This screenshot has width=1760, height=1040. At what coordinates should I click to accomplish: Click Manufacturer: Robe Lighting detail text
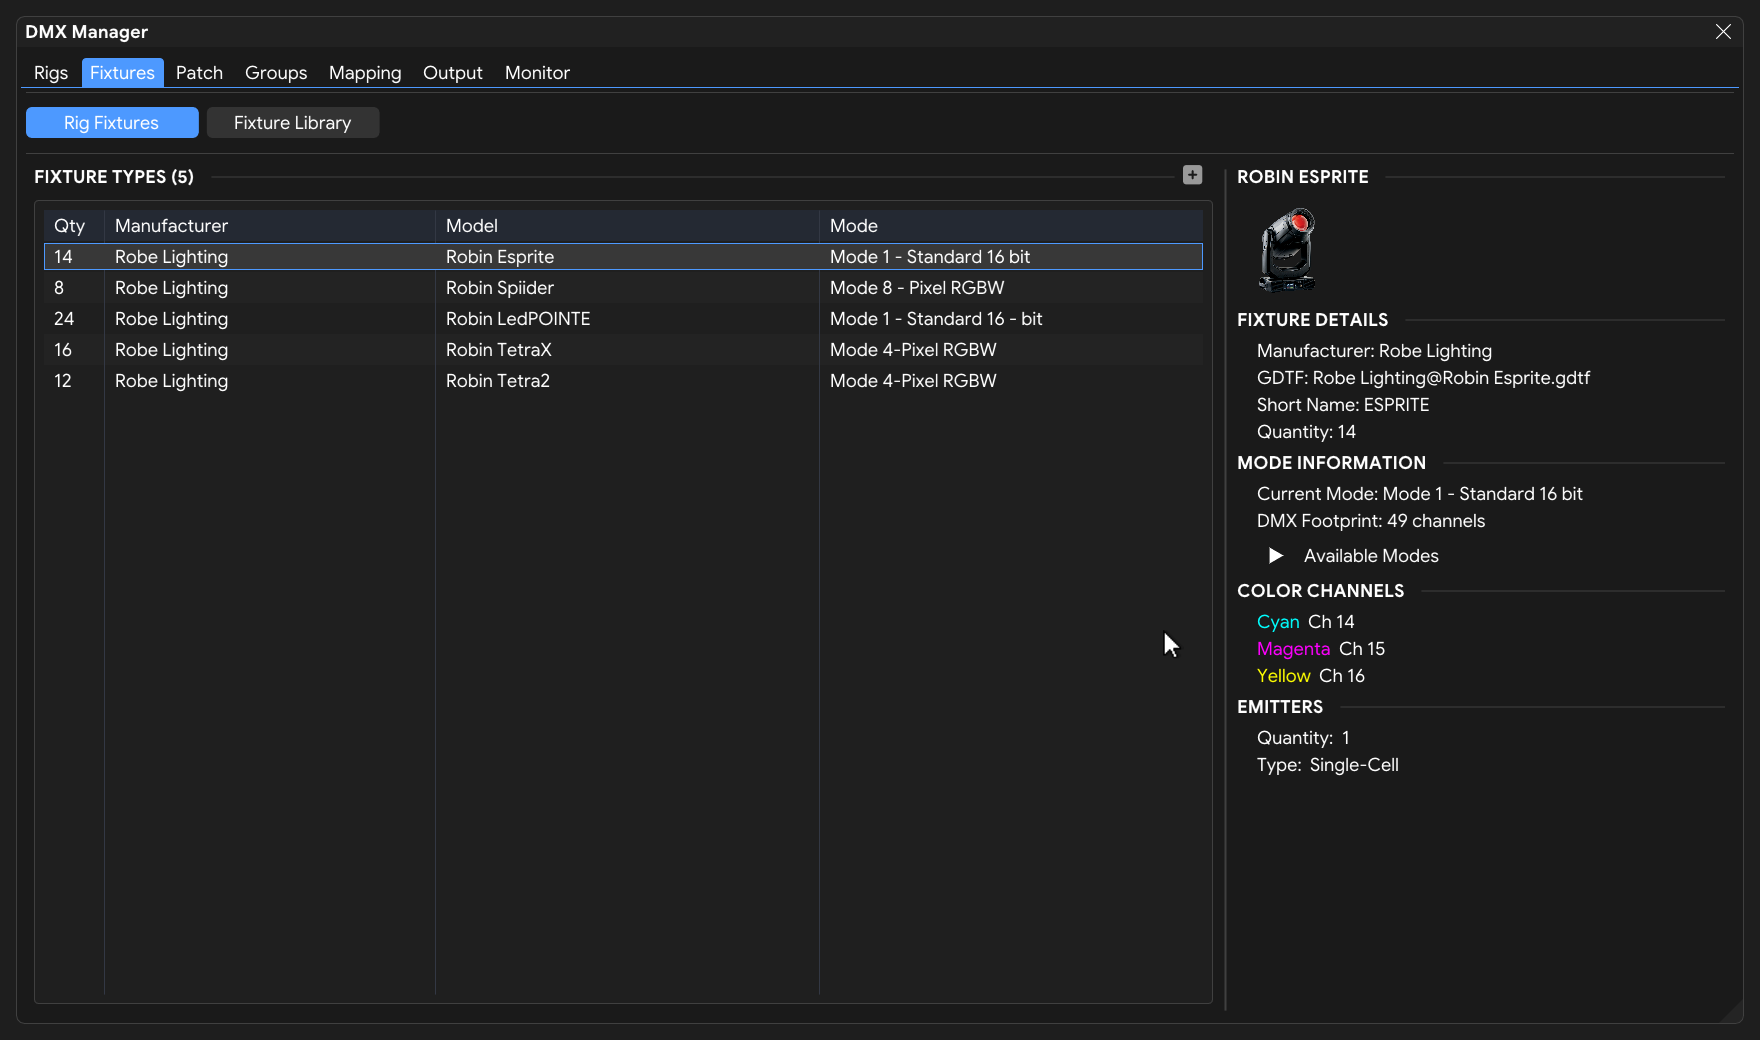click(x=1374, y=351)
